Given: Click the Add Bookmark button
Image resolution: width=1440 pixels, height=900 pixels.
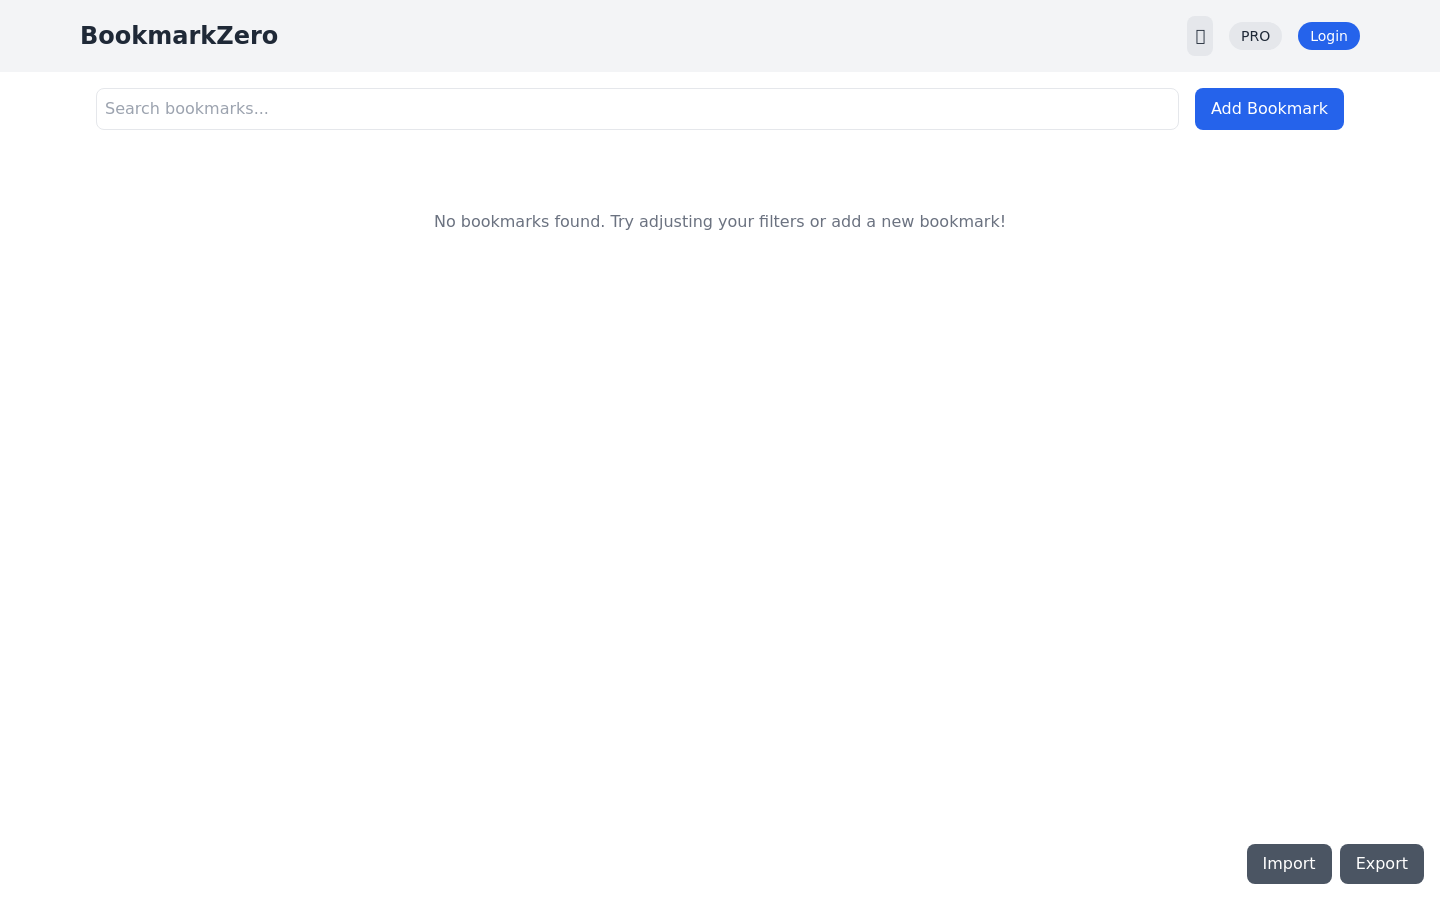Looking at the screenshot, I should point(1269,109).
